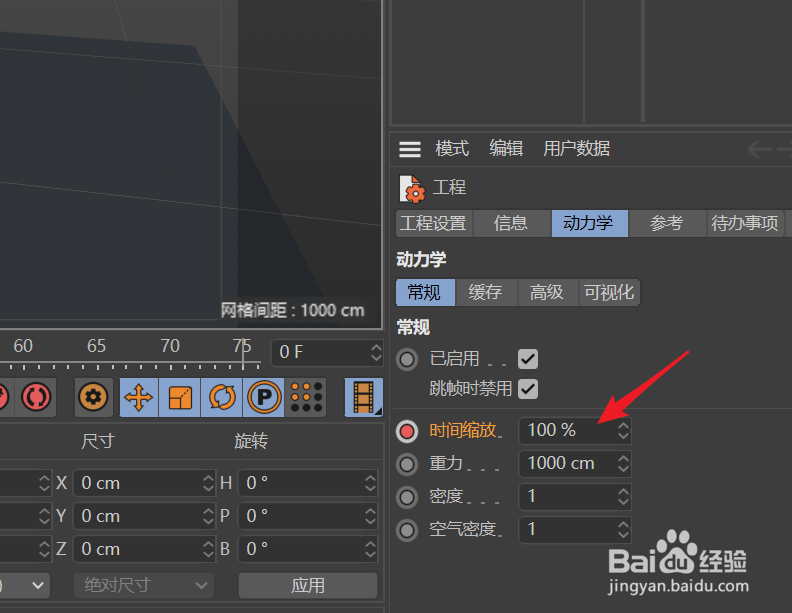The width and height of the screenshot is (792, 613).
Task: Open the 可视化 sub-tab
Action: [609, 292]
